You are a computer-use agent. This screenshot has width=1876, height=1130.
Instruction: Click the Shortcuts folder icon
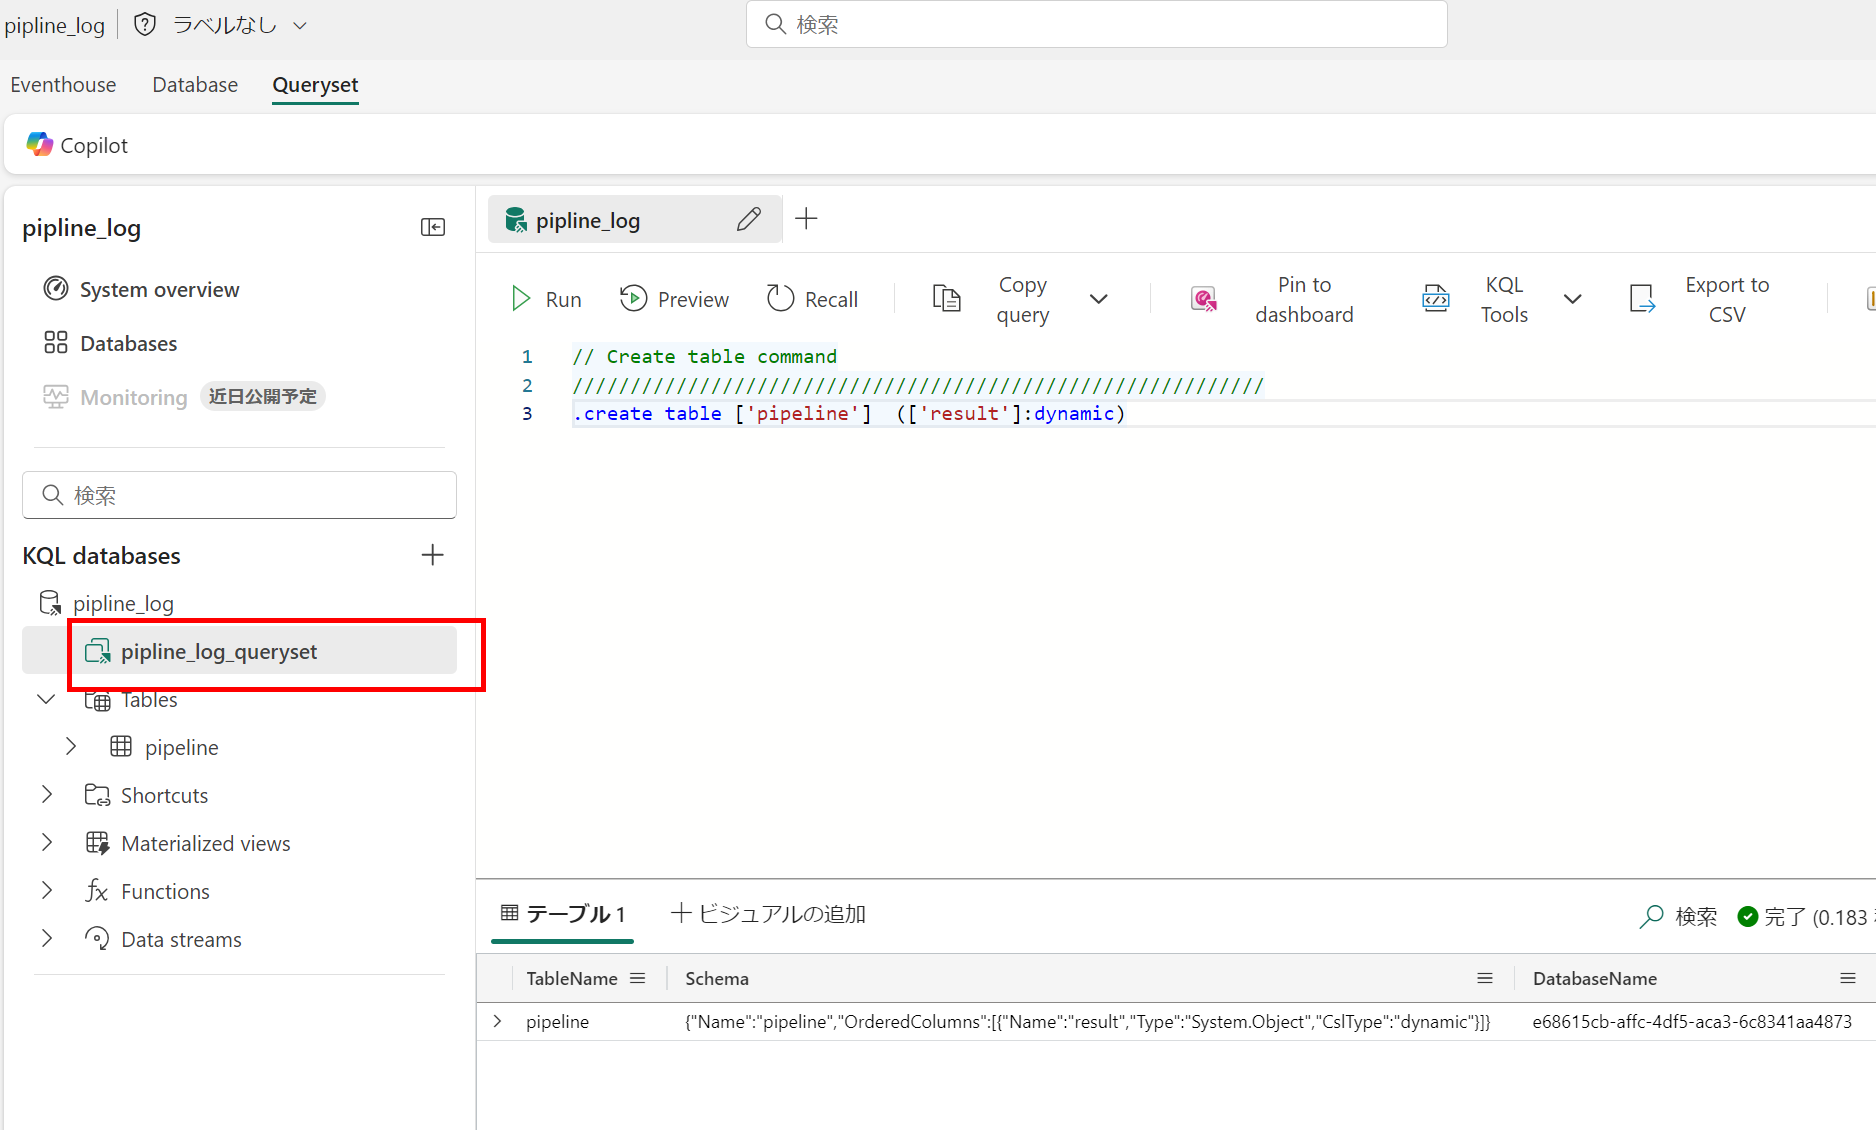(97, 795)
